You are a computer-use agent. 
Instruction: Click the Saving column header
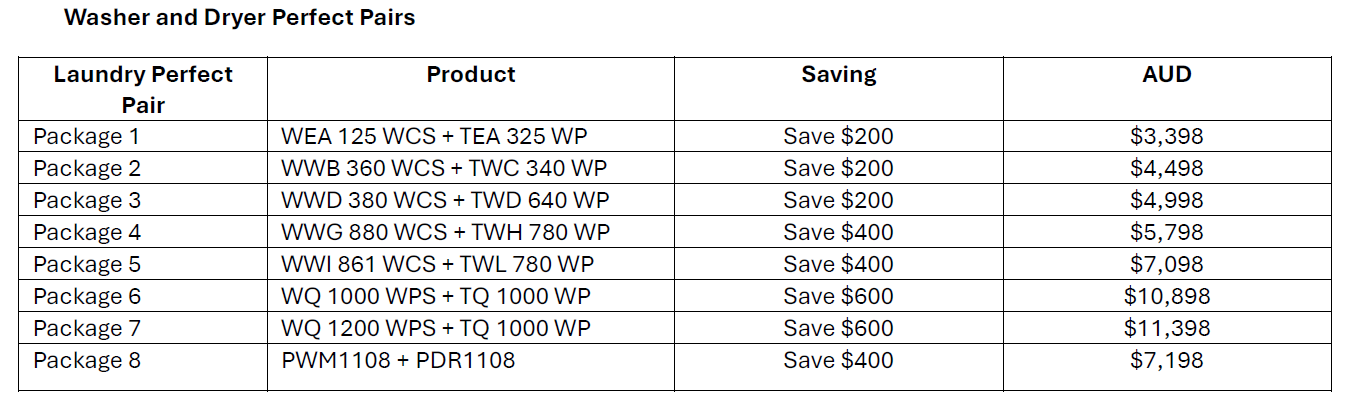click(839, 74)
